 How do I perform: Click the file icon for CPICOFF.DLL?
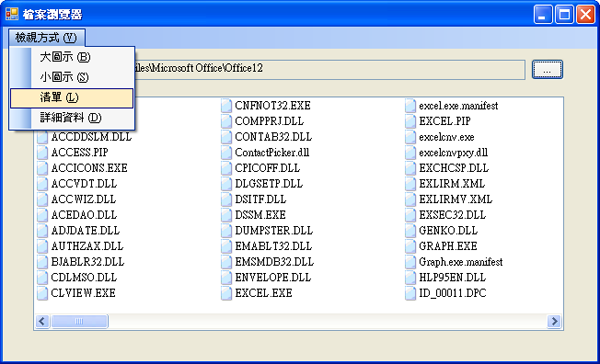(x=227, y=168)
